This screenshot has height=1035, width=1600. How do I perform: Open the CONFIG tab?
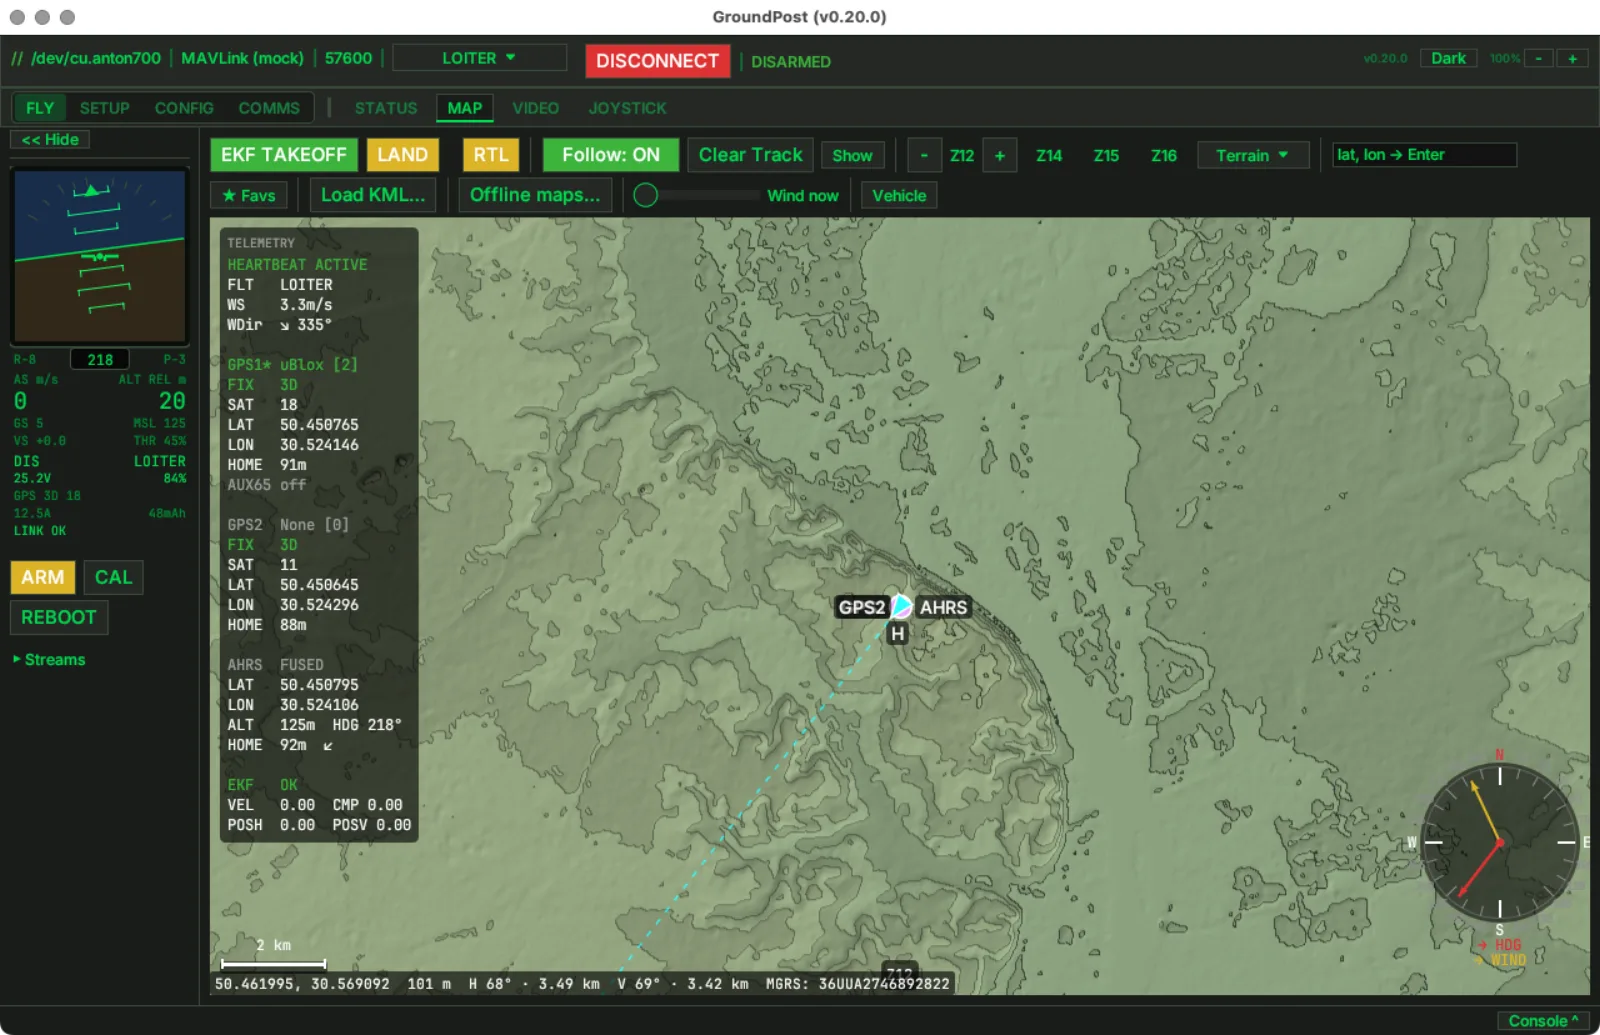click(x=184, y=108)
